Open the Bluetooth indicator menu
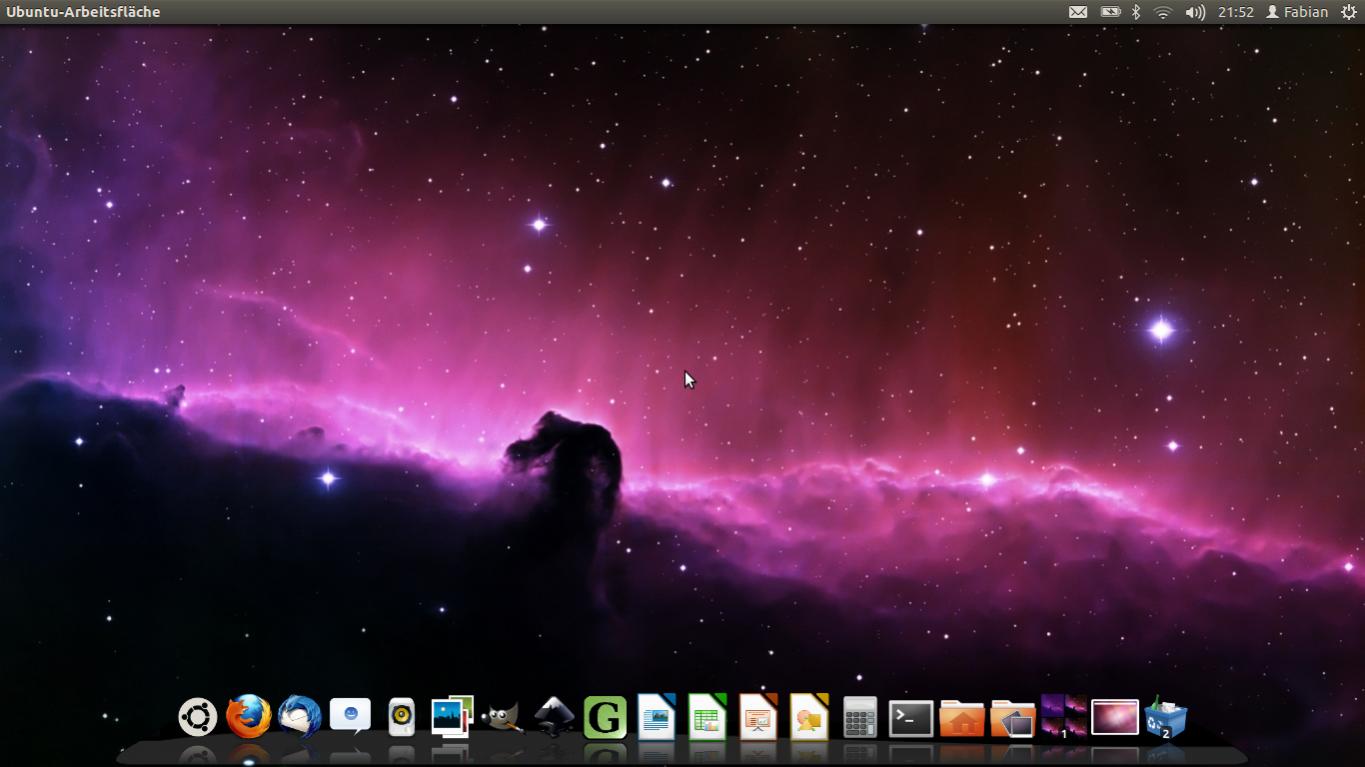 click(x=1135, y=12)
